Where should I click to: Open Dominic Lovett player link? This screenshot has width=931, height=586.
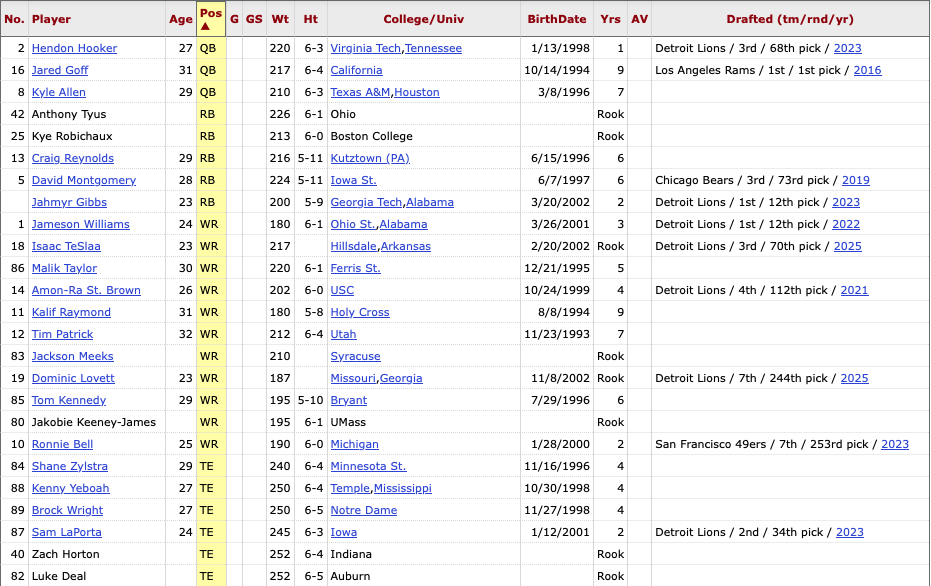[73, 378]
